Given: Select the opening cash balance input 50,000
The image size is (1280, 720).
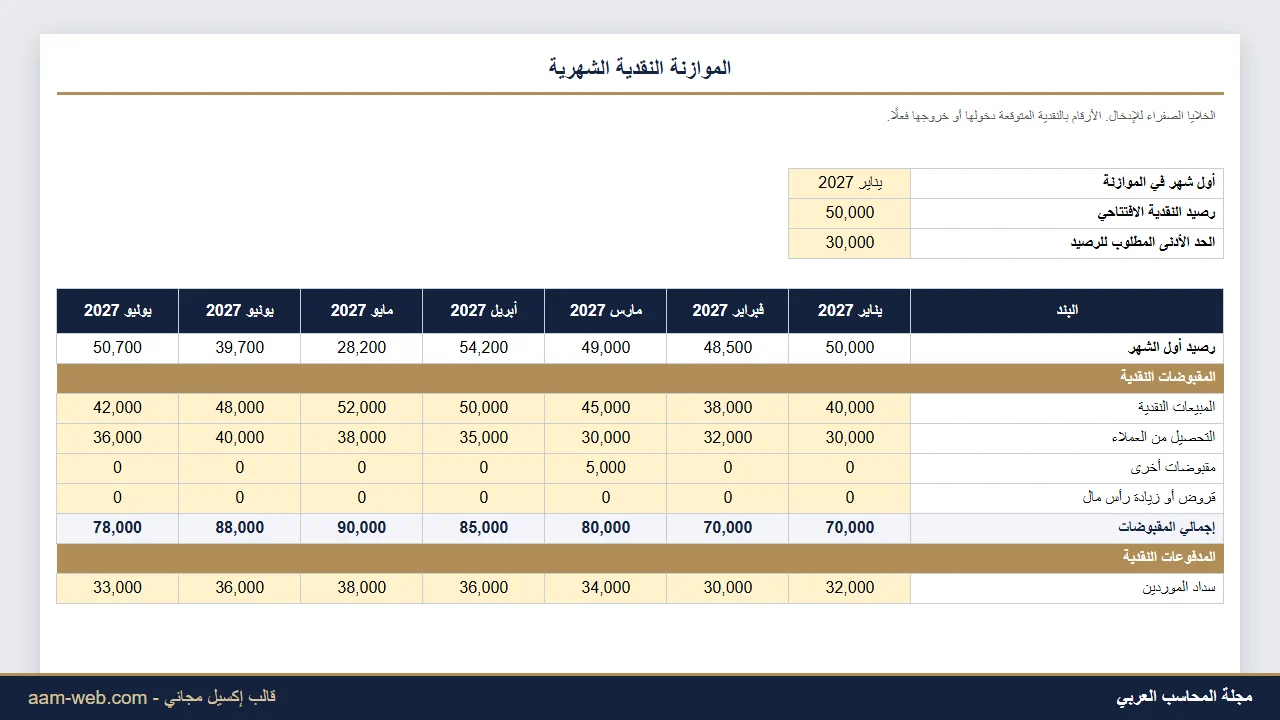Looking at the screenshot, I should click(850, 213).
